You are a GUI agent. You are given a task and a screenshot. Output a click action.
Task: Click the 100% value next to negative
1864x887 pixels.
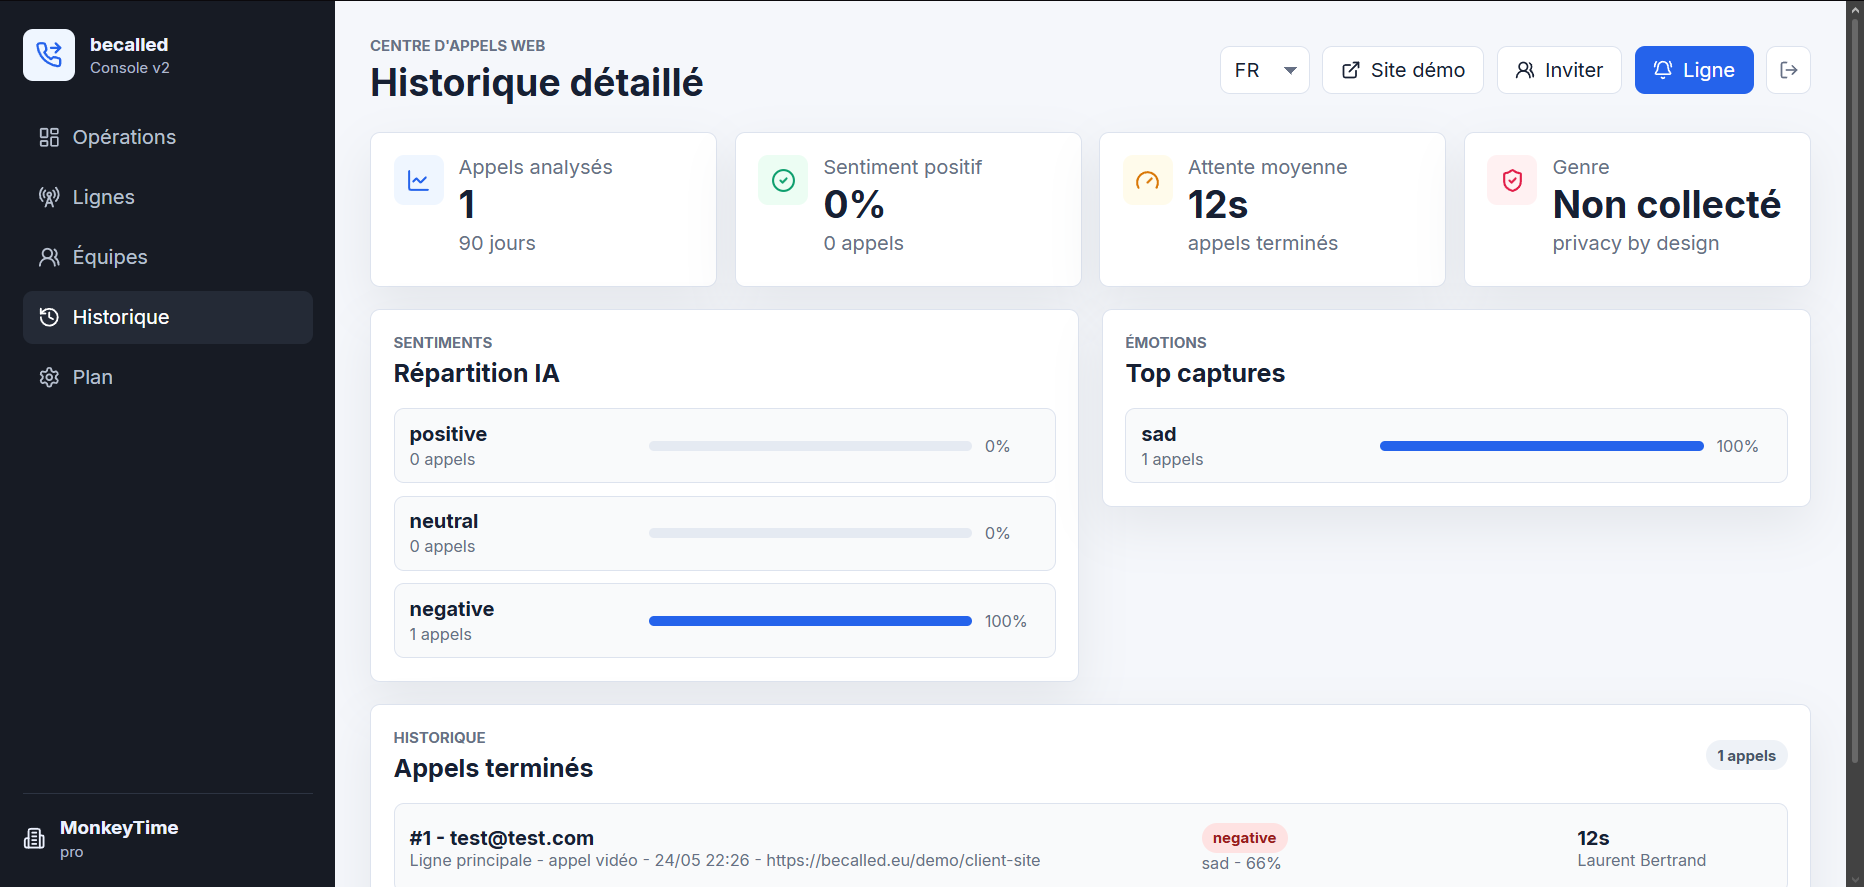pos(1005,621)
